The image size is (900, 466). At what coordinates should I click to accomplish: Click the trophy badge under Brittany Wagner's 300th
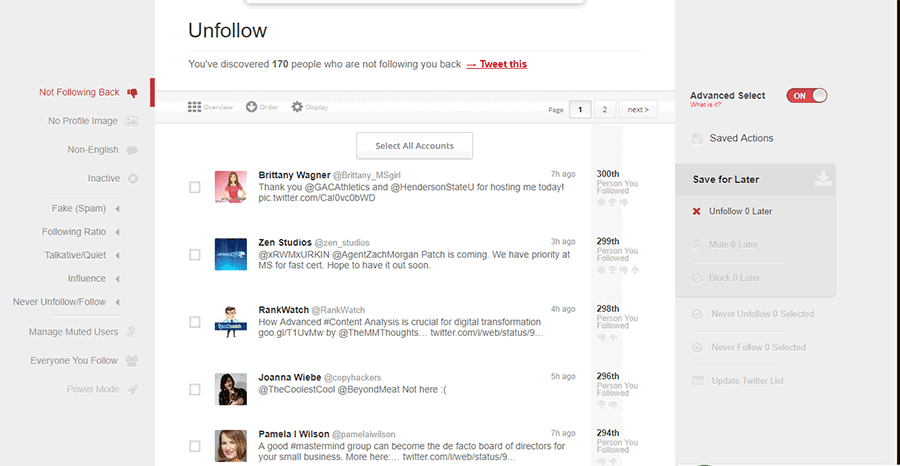point(612,203)
